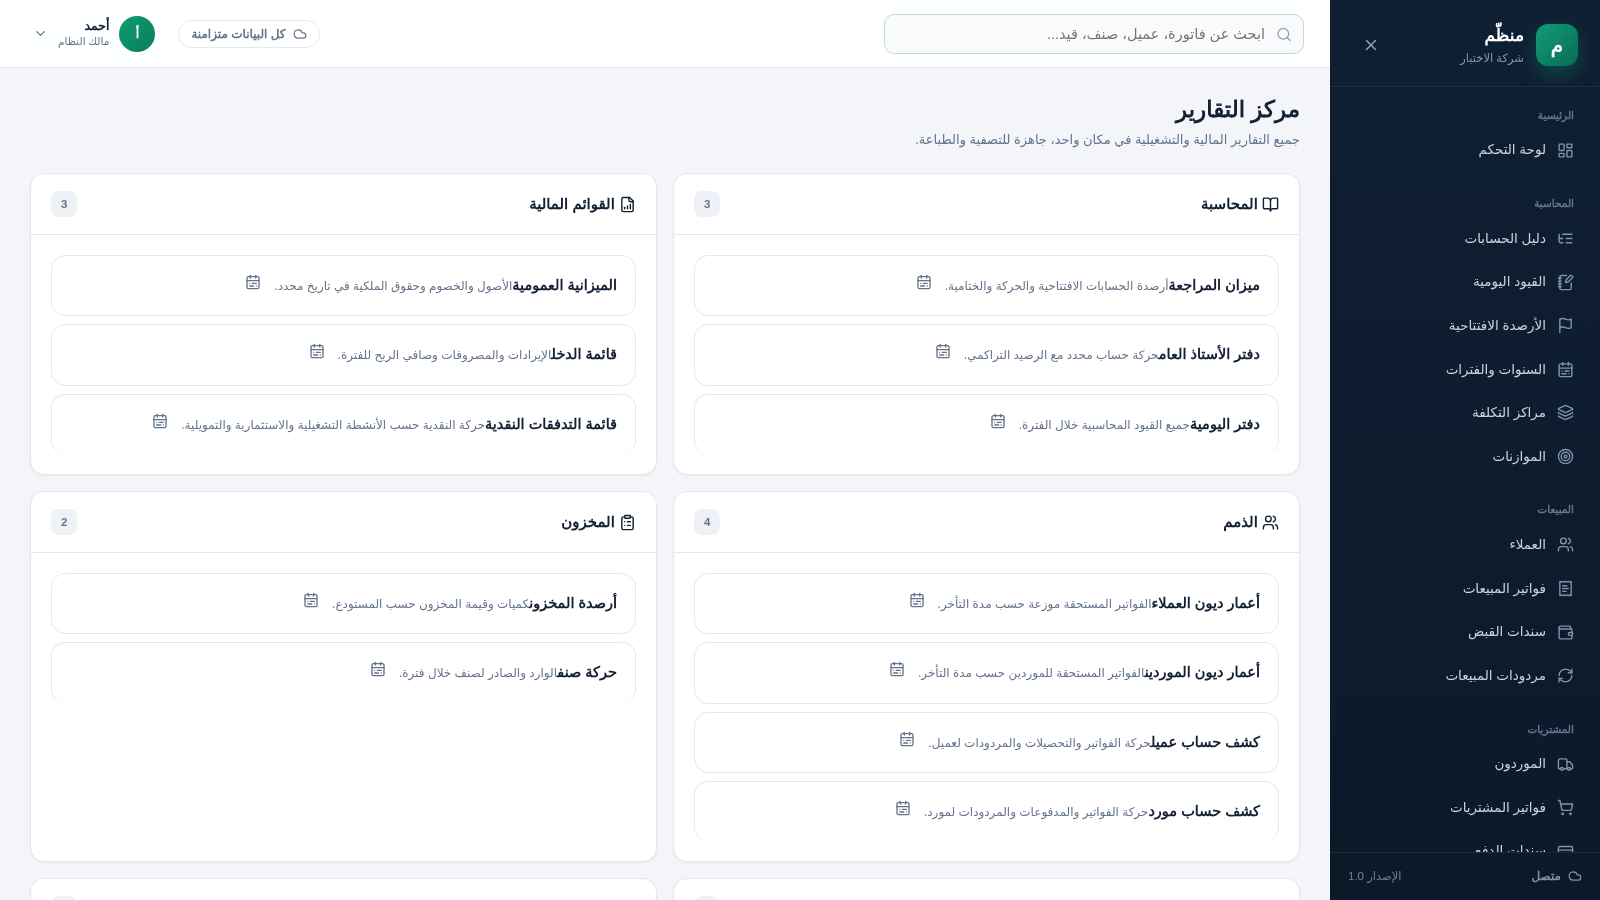Click cart icon beside فواتير المشتريات
1600x900 pixels.
click(x=1566, y=807)
